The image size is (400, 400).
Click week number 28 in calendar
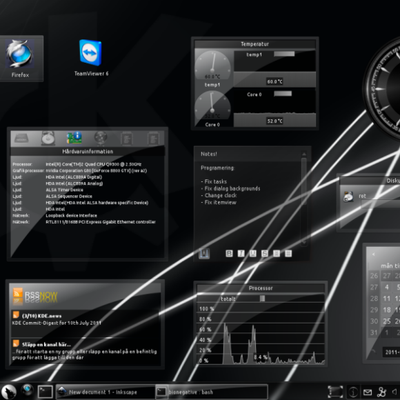pos(374,299)
